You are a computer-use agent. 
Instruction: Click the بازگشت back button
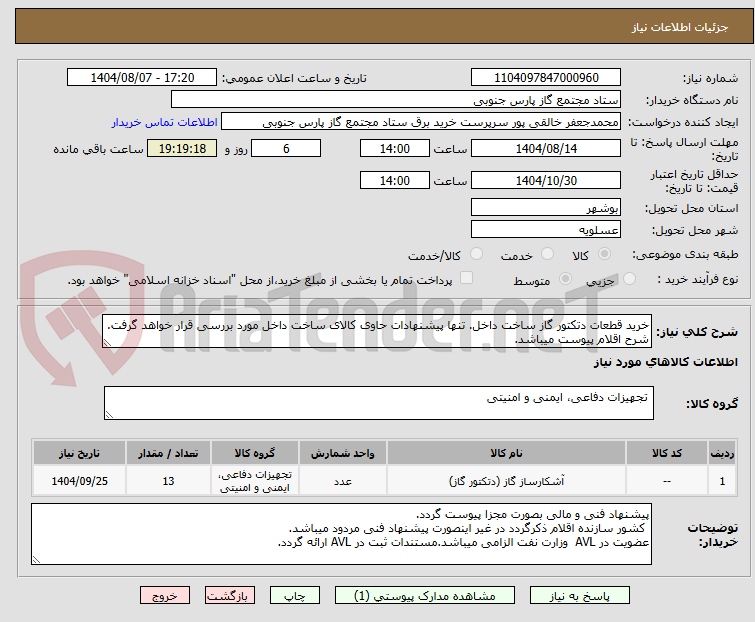[x=230, y=596]
